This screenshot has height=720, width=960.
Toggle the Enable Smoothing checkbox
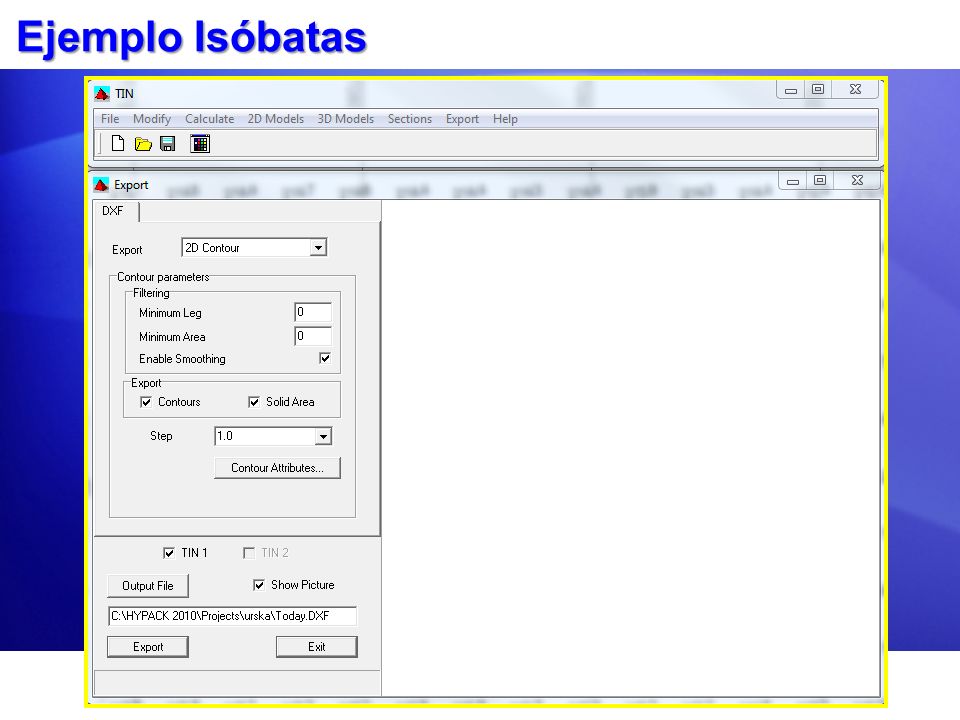point(325,358)
